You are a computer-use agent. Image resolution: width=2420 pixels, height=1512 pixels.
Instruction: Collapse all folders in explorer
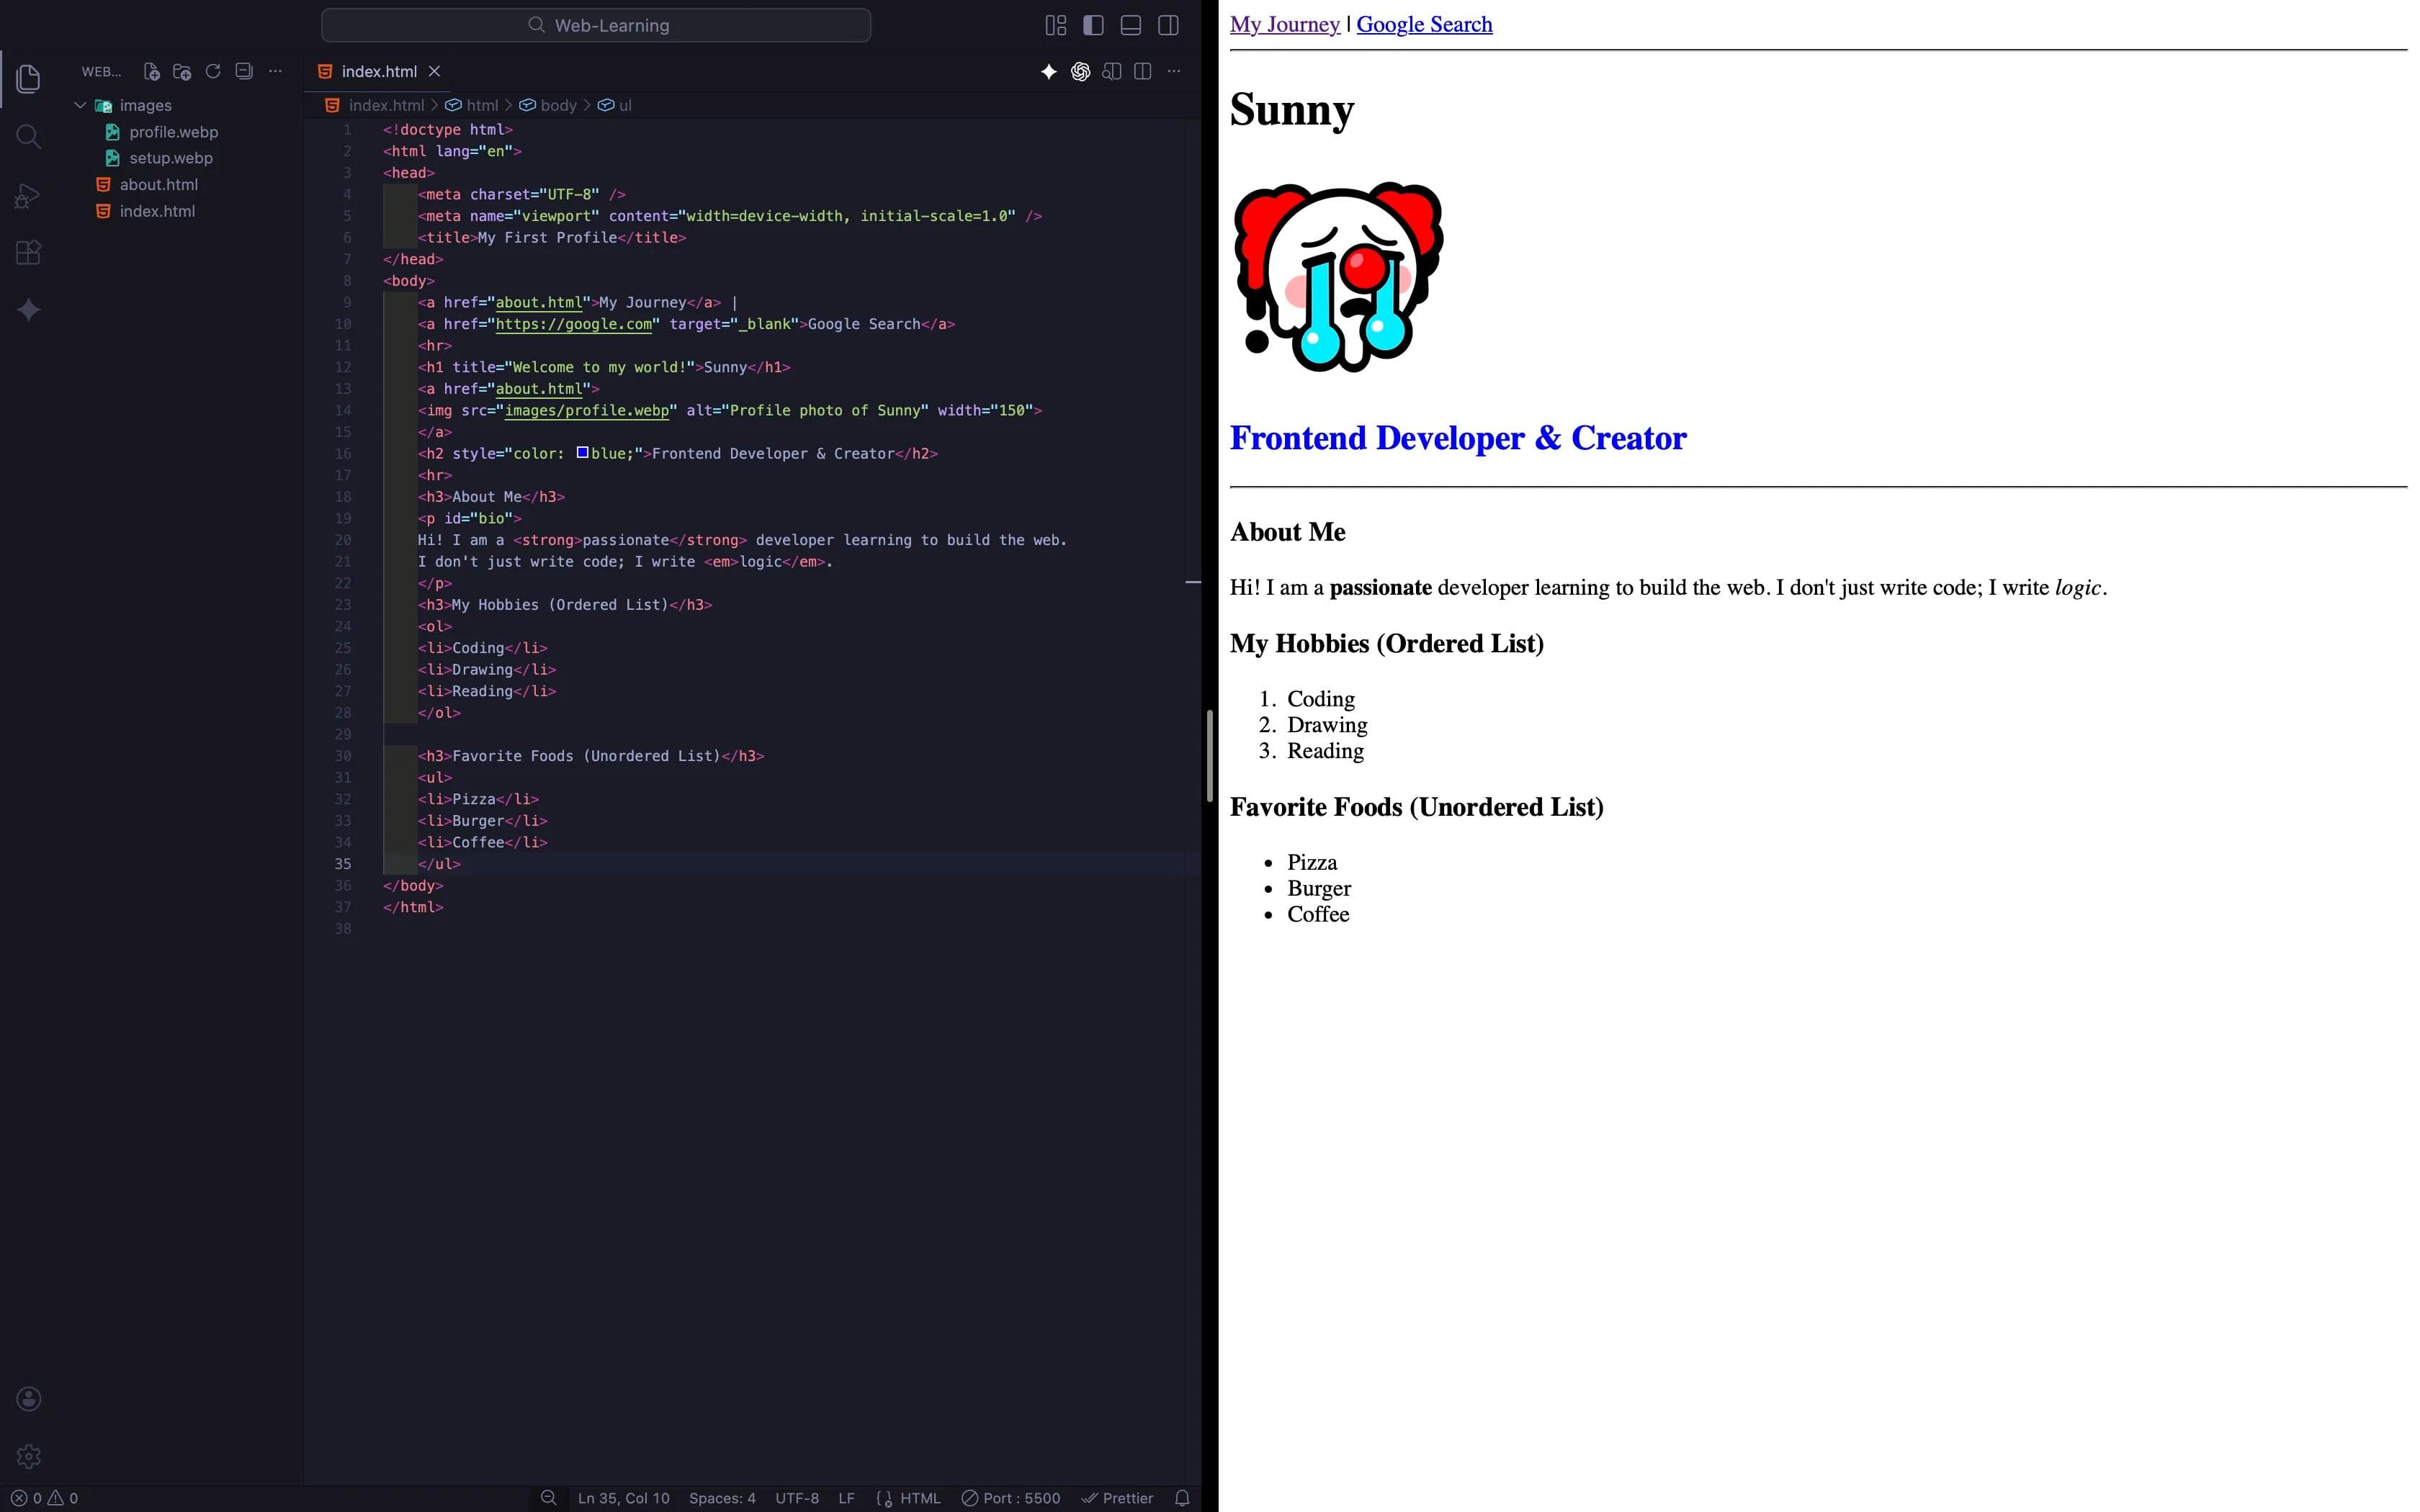tap(244, 71)
